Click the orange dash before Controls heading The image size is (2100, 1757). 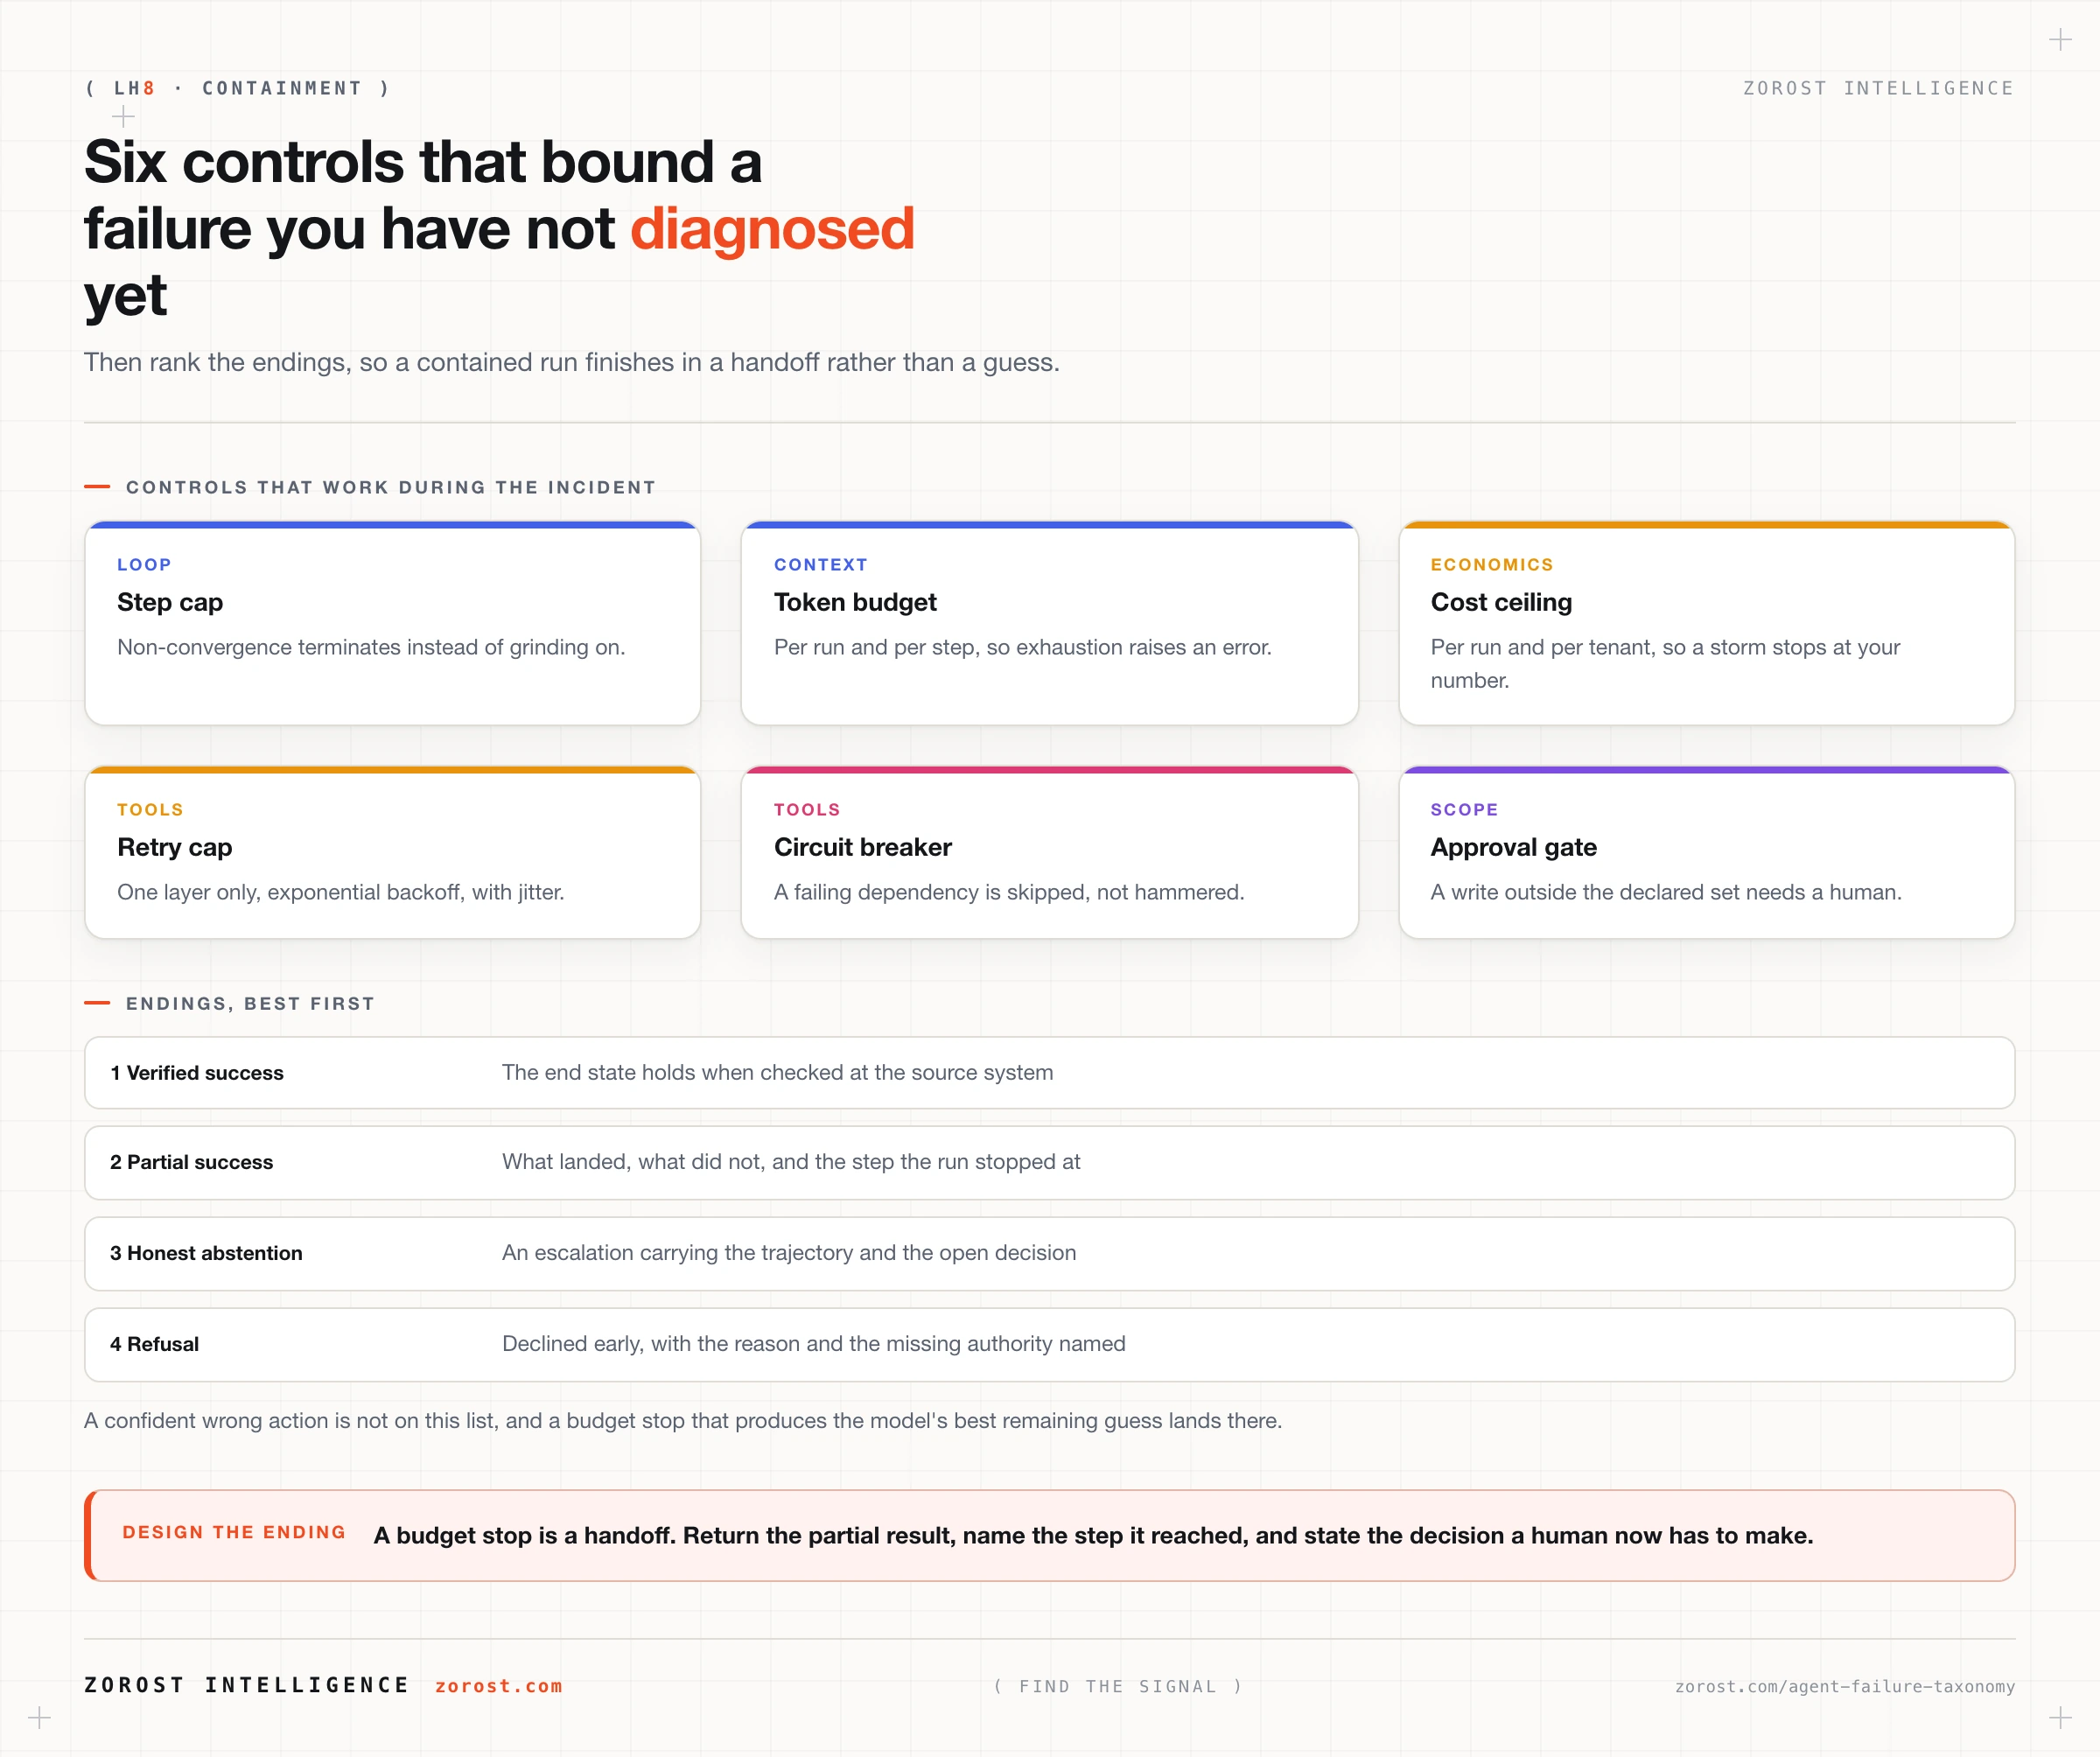click(x=97, y=487)
